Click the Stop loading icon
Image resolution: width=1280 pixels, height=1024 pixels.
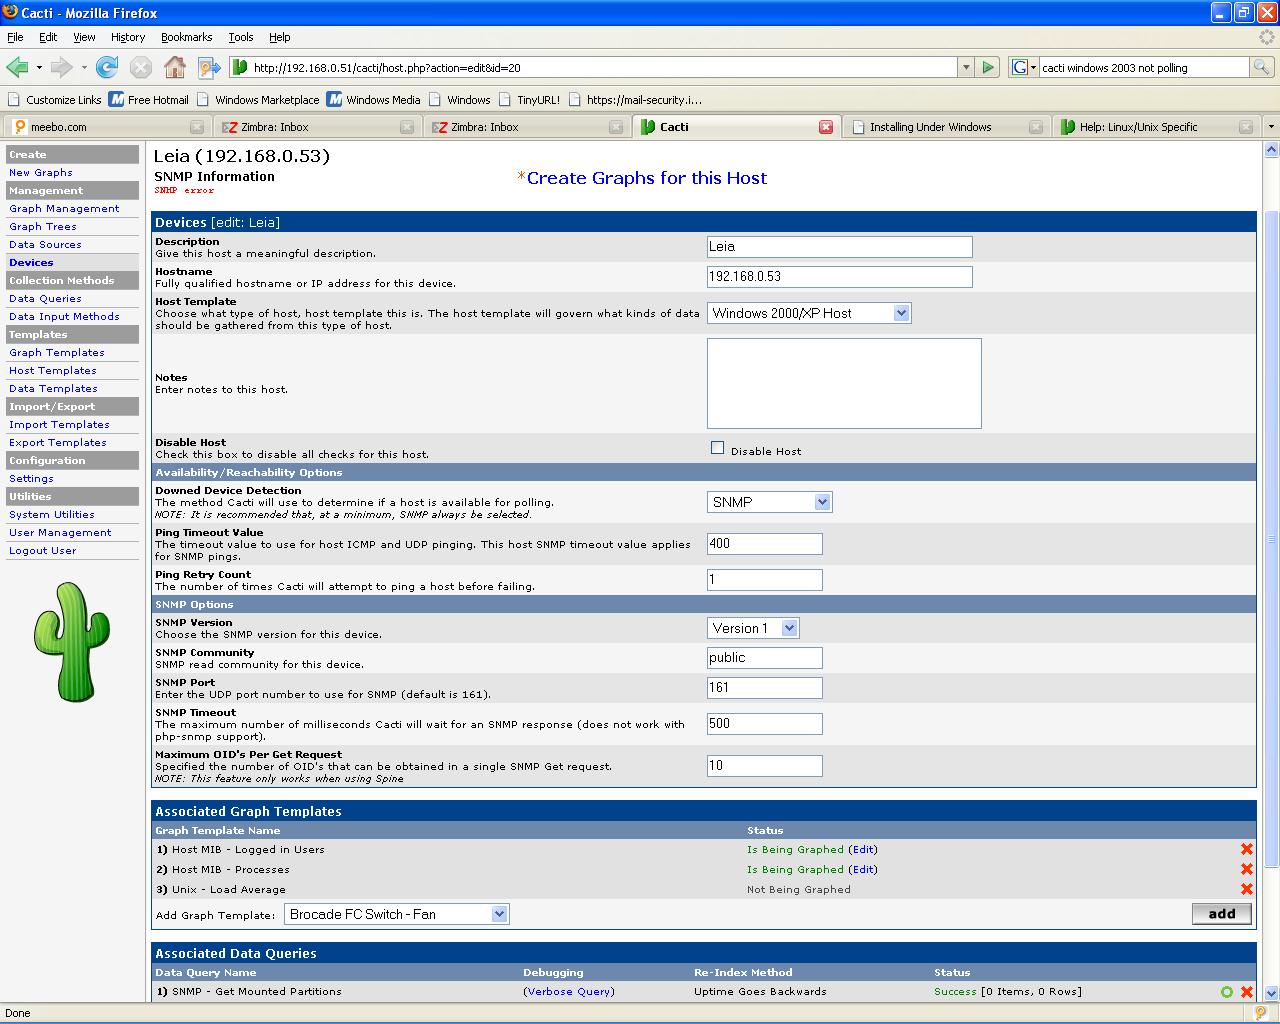tap(141, 67)
